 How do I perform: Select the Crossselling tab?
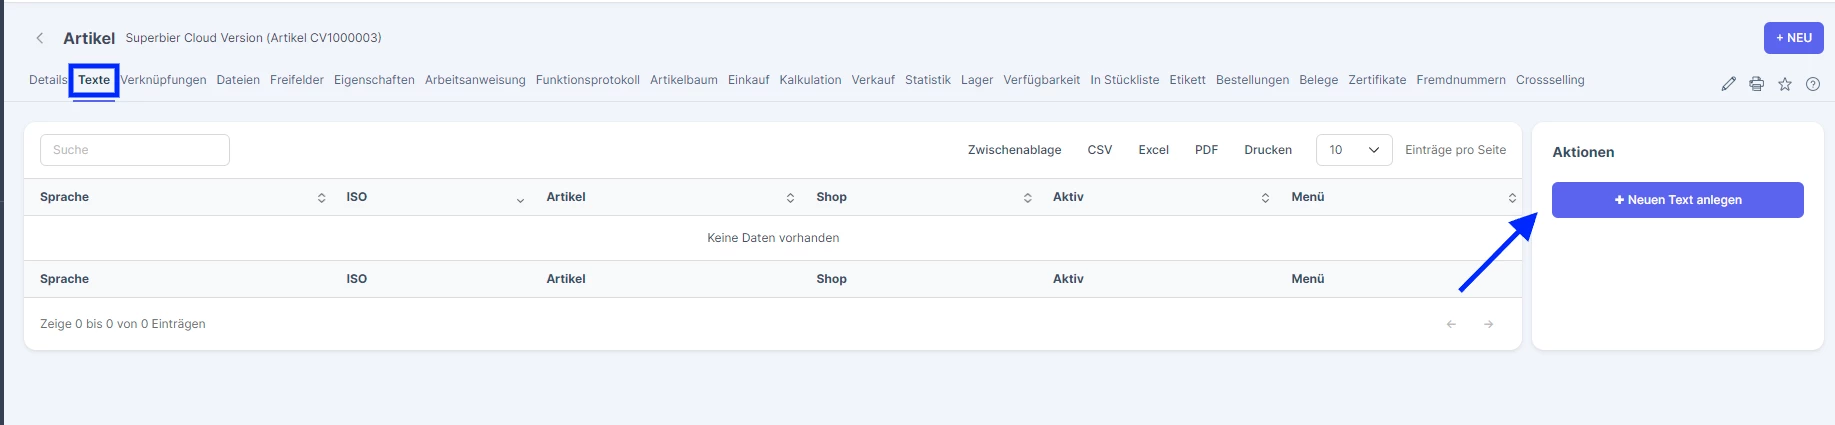[1550, 80]
